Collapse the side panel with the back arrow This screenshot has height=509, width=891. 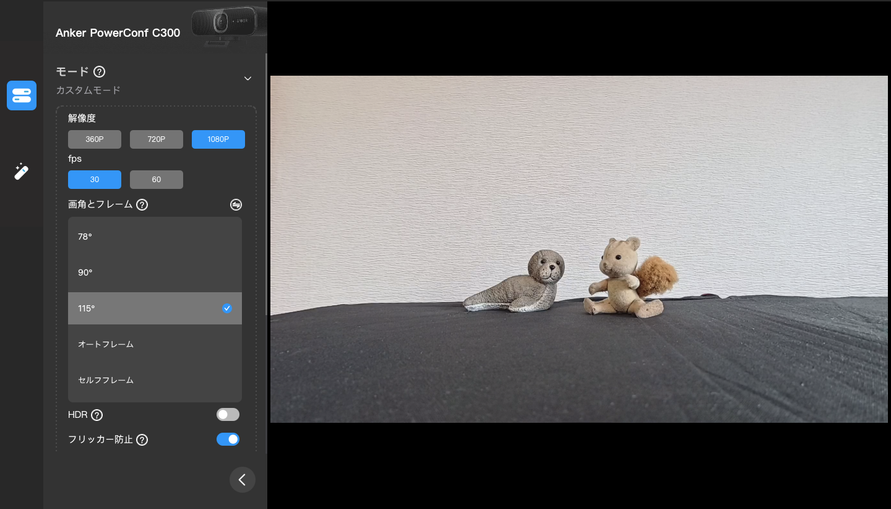[242, 479]
